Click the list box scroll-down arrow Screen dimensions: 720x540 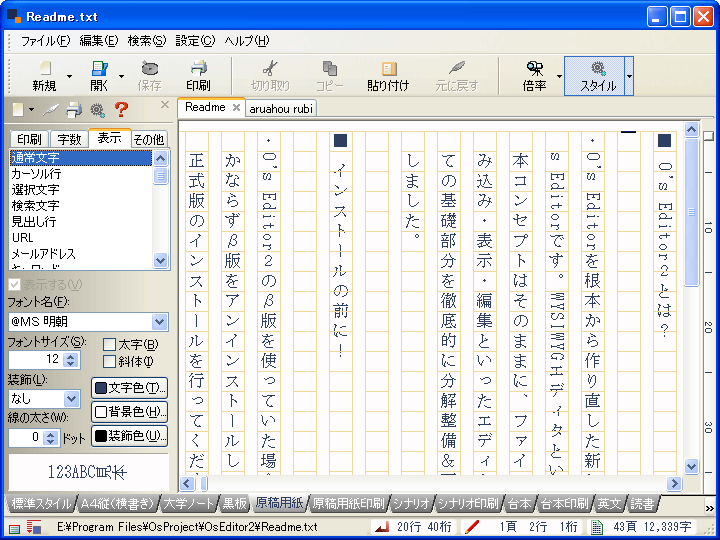coord(160,260)
